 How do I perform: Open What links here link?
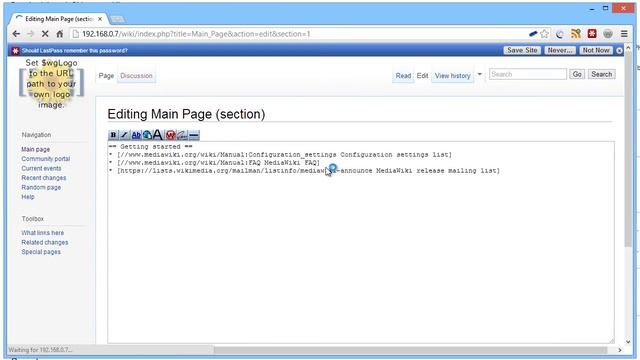pyautogui.click(x=42, y=233)
